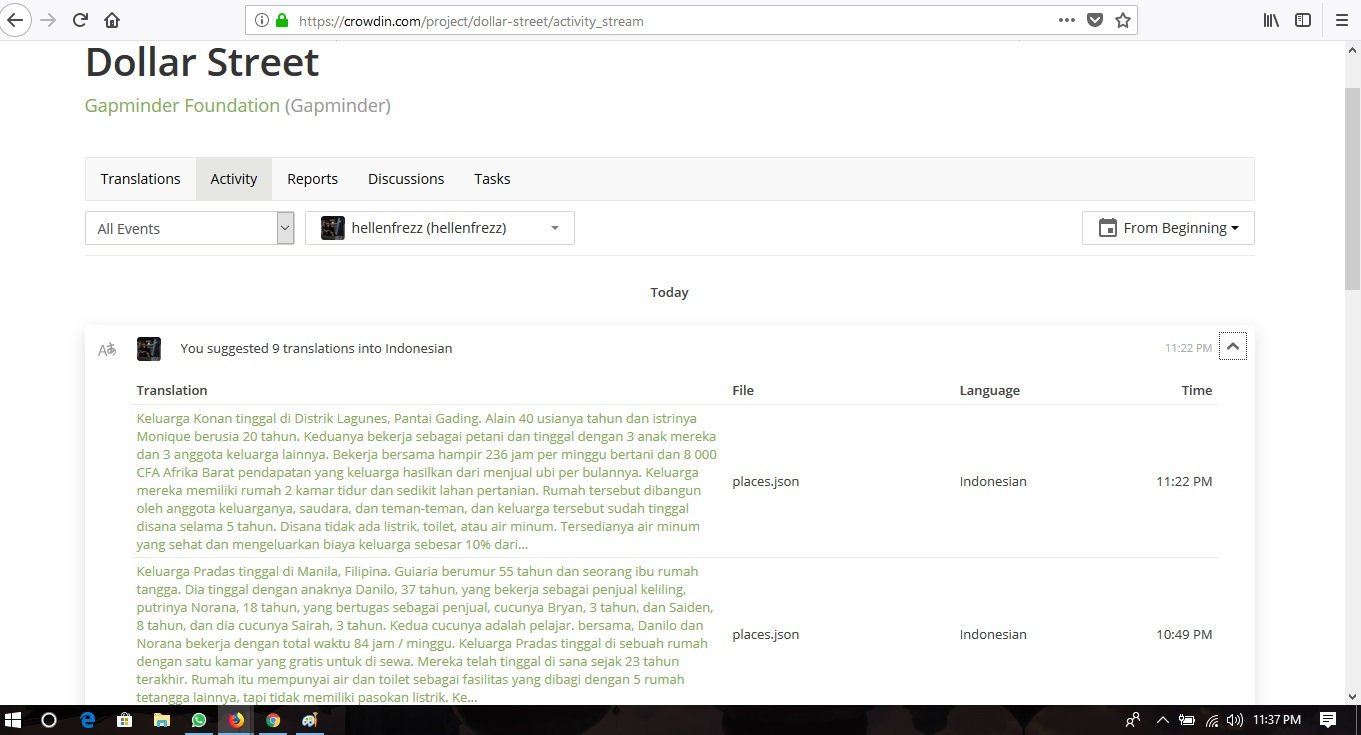Open File Explorer from taskbar
1361x735 pixels.
tap(161, 719)
